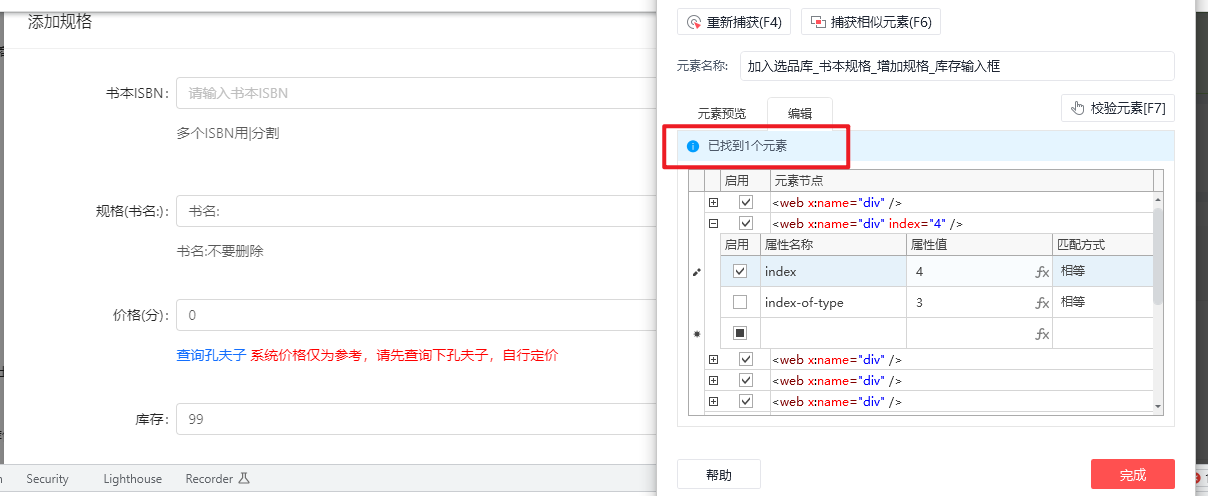Click the 价格(分) input showing 0
Screen dimensions: 1208x496
pyautogui.click(x=416, y=315)
